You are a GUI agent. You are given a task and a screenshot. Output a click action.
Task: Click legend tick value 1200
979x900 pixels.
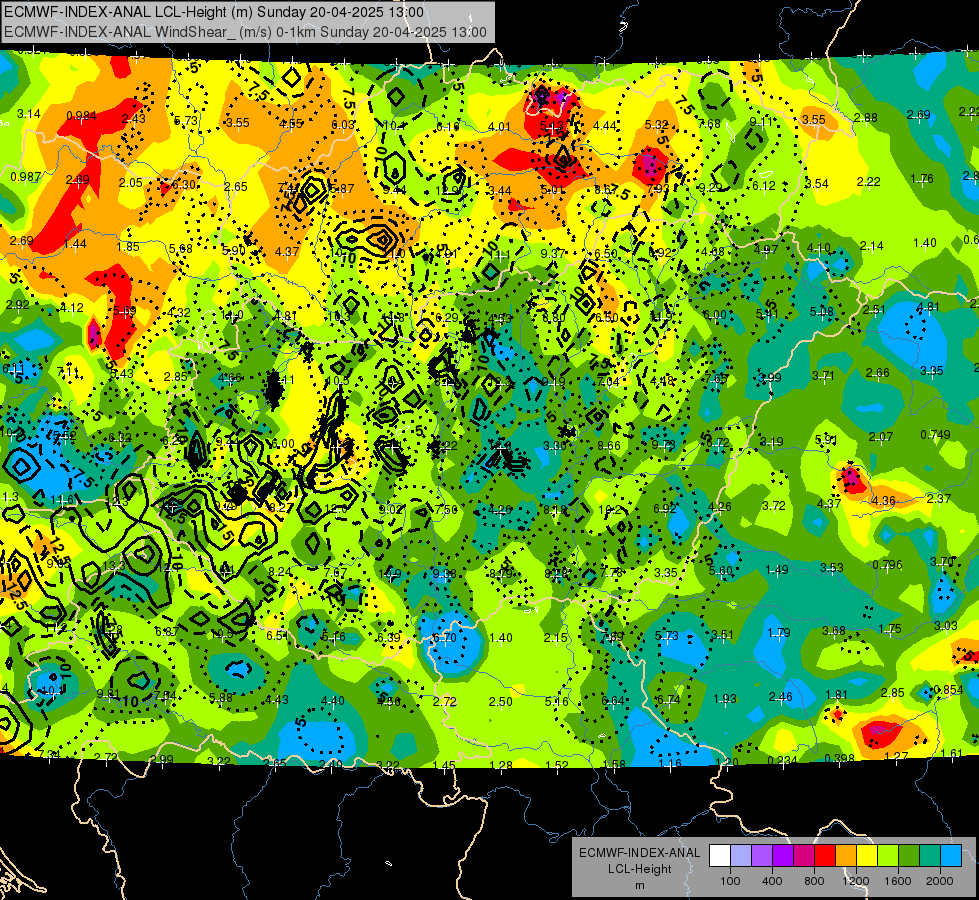coord(856,881)
